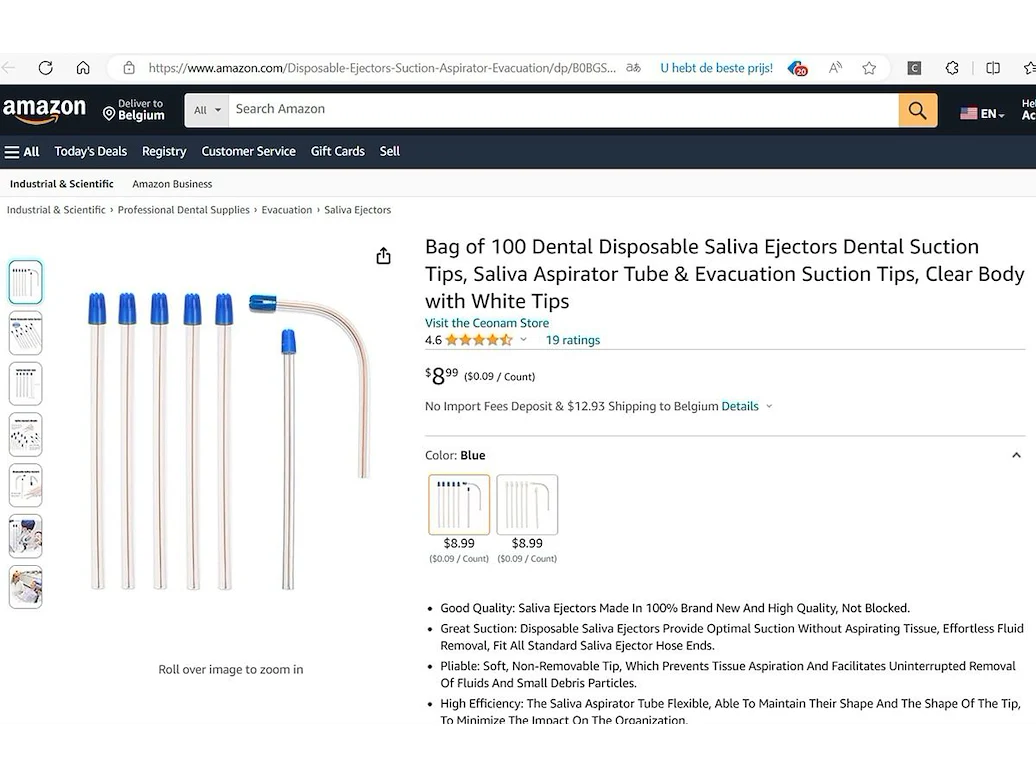Go to browser home page icon
This screenshot has height=777, width=1036.
pyautogui.click(x=83, y=67)
